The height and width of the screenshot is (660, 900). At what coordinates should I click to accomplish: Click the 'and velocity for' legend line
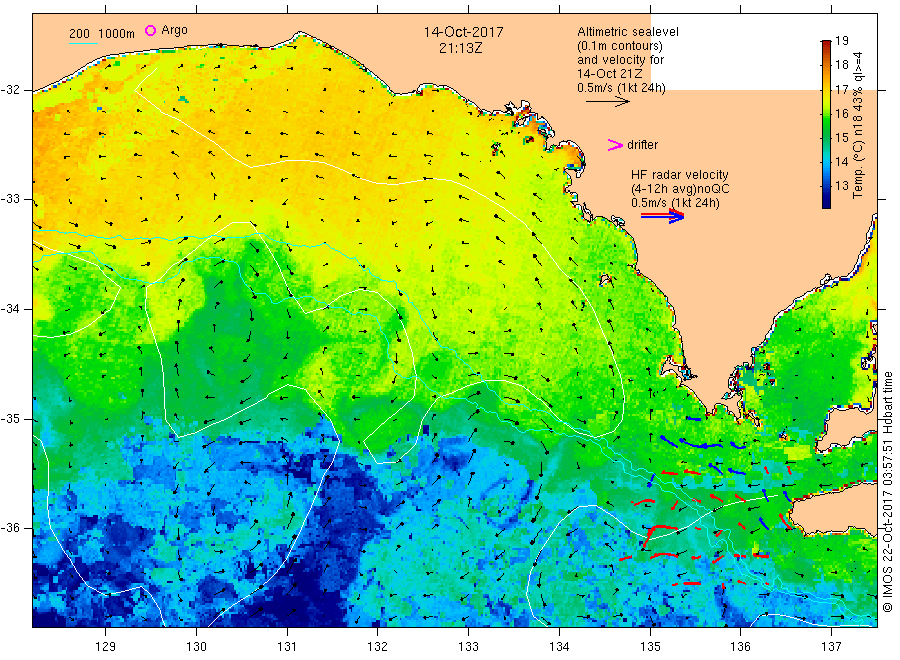coord(620,60)
